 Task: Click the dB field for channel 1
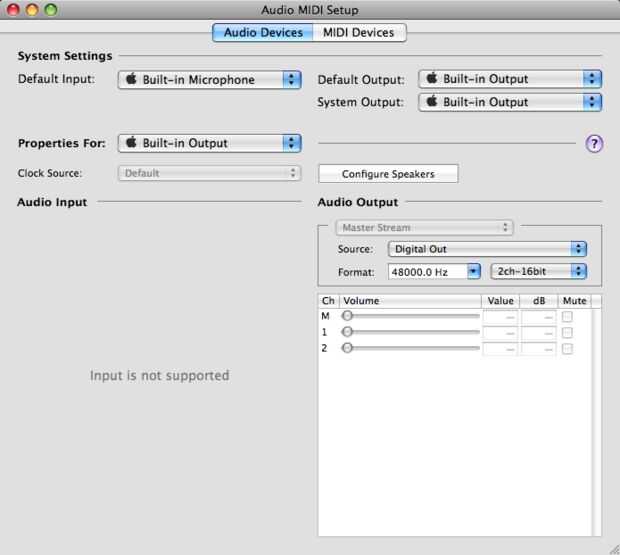538,333
